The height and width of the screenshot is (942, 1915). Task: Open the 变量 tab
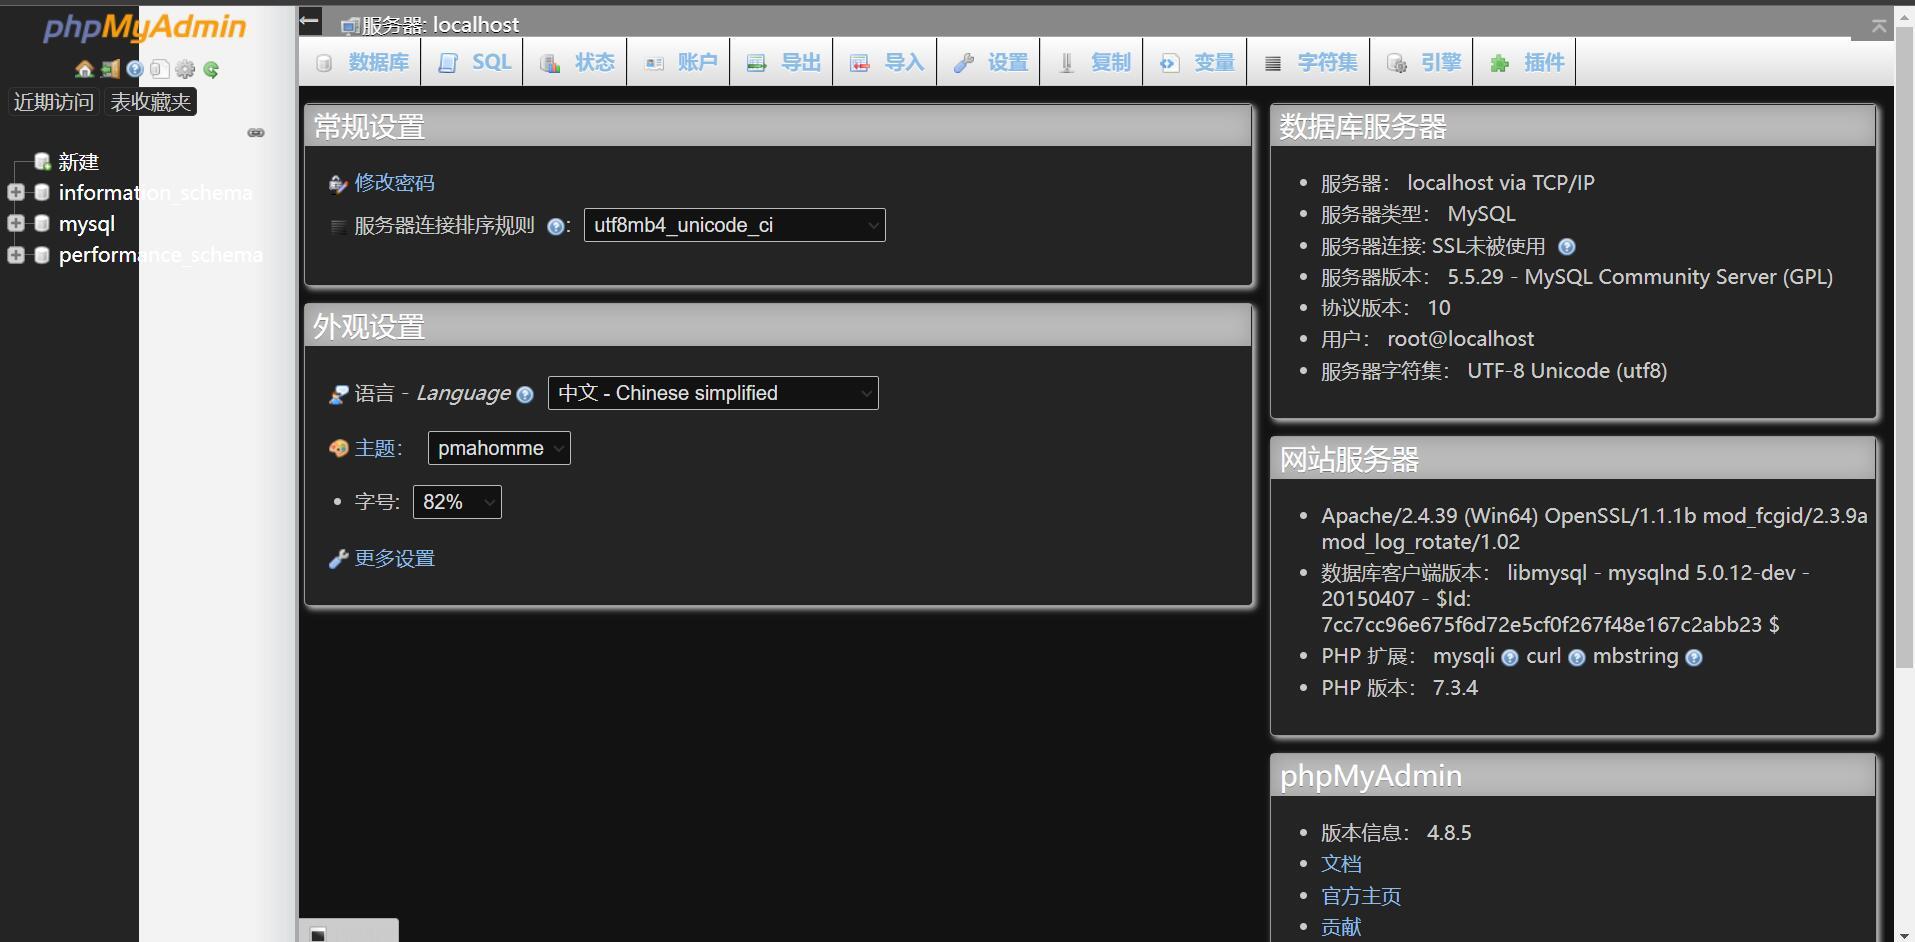1195,62
